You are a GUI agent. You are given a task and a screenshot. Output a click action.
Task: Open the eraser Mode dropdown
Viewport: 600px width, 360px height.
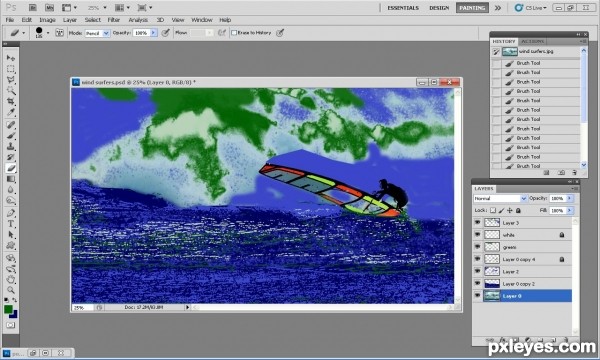[97, 33]
